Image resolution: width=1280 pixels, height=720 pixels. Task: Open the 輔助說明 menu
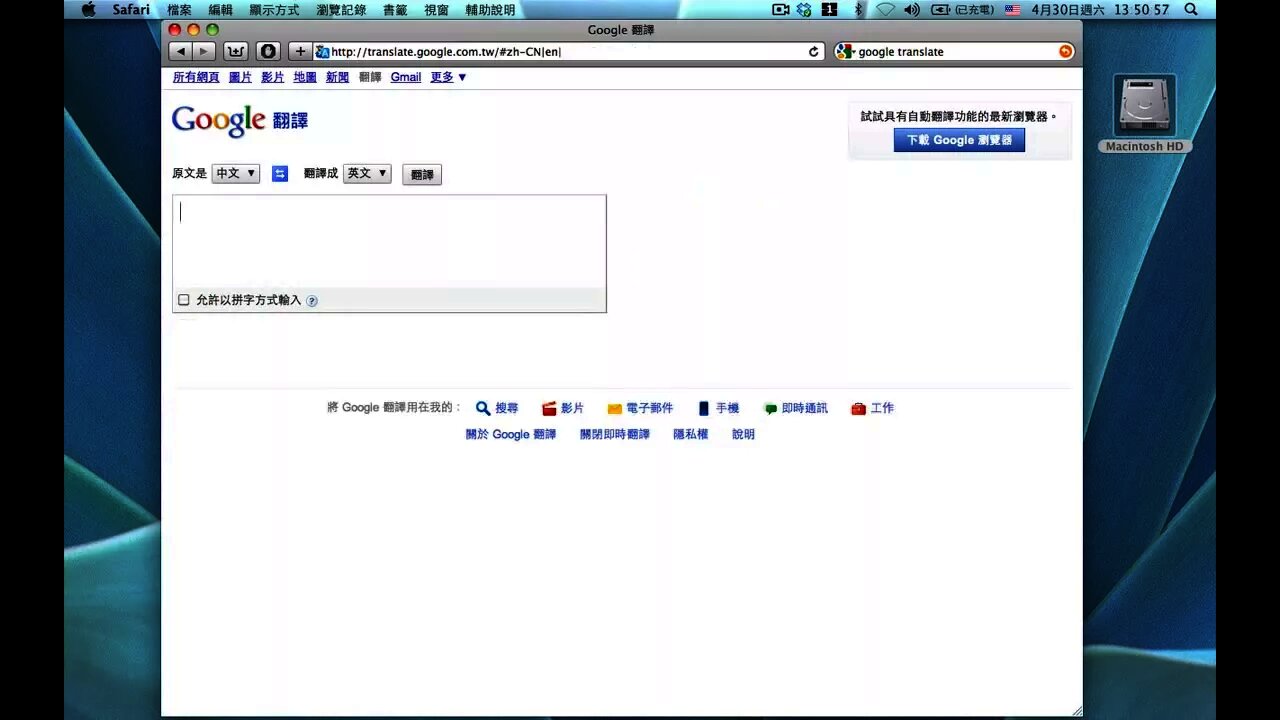tap(490, 9)
